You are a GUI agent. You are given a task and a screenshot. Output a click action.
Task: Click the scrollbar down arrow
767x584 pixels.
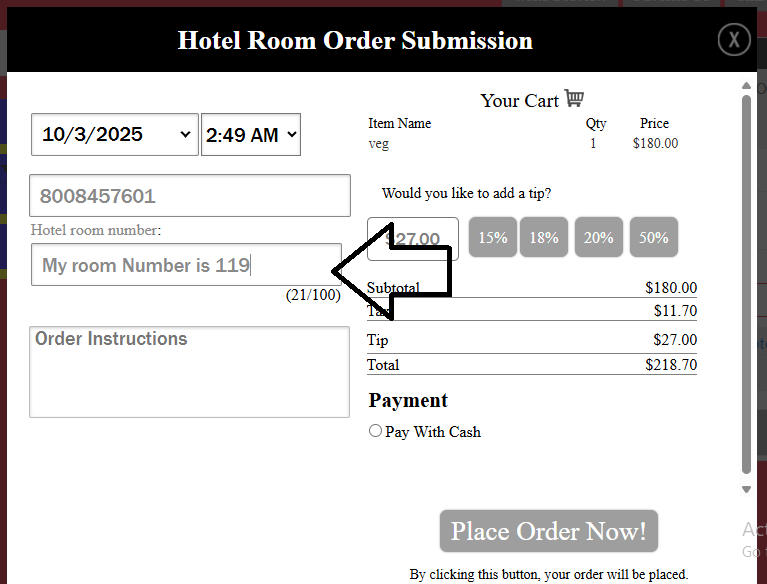746,489
